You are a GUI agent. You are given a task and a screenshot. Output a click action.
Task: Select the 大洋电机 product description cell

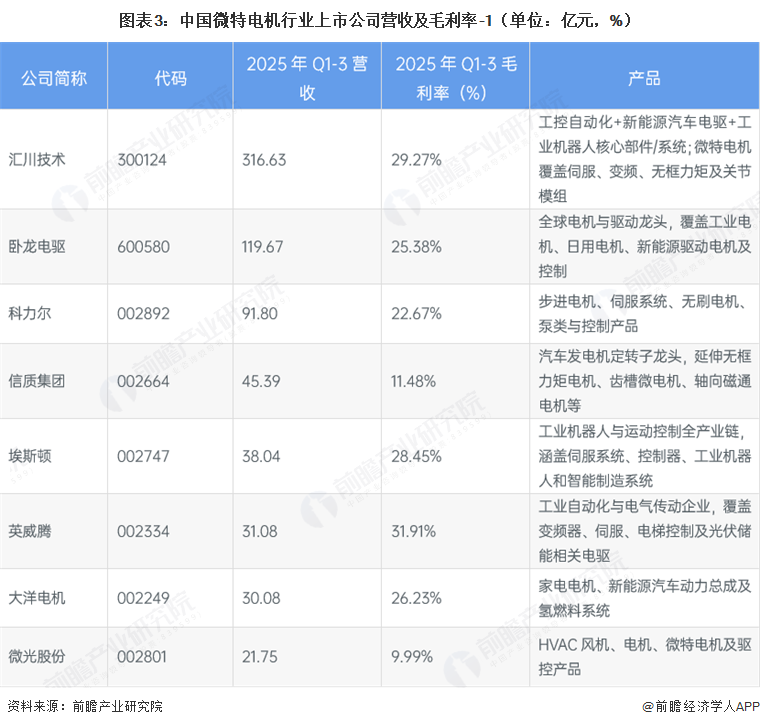click(x=645, y=598)
